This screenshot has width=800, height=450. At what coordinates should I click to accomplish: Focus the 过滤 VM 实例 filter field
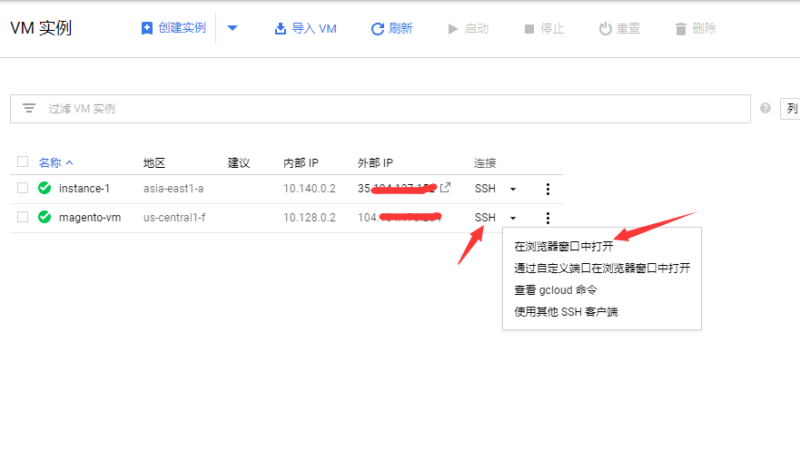[x=380, y=109]
